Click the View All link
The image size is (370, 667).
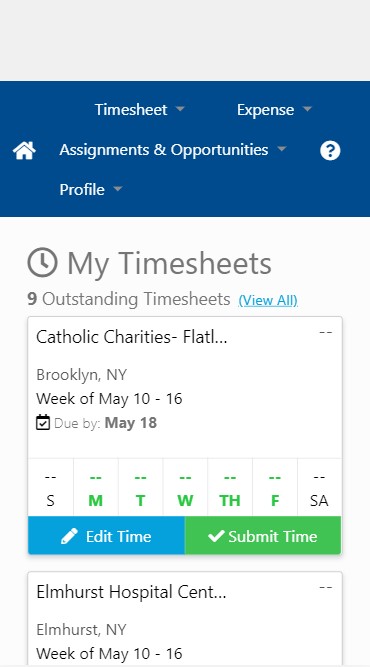[268, 300]
